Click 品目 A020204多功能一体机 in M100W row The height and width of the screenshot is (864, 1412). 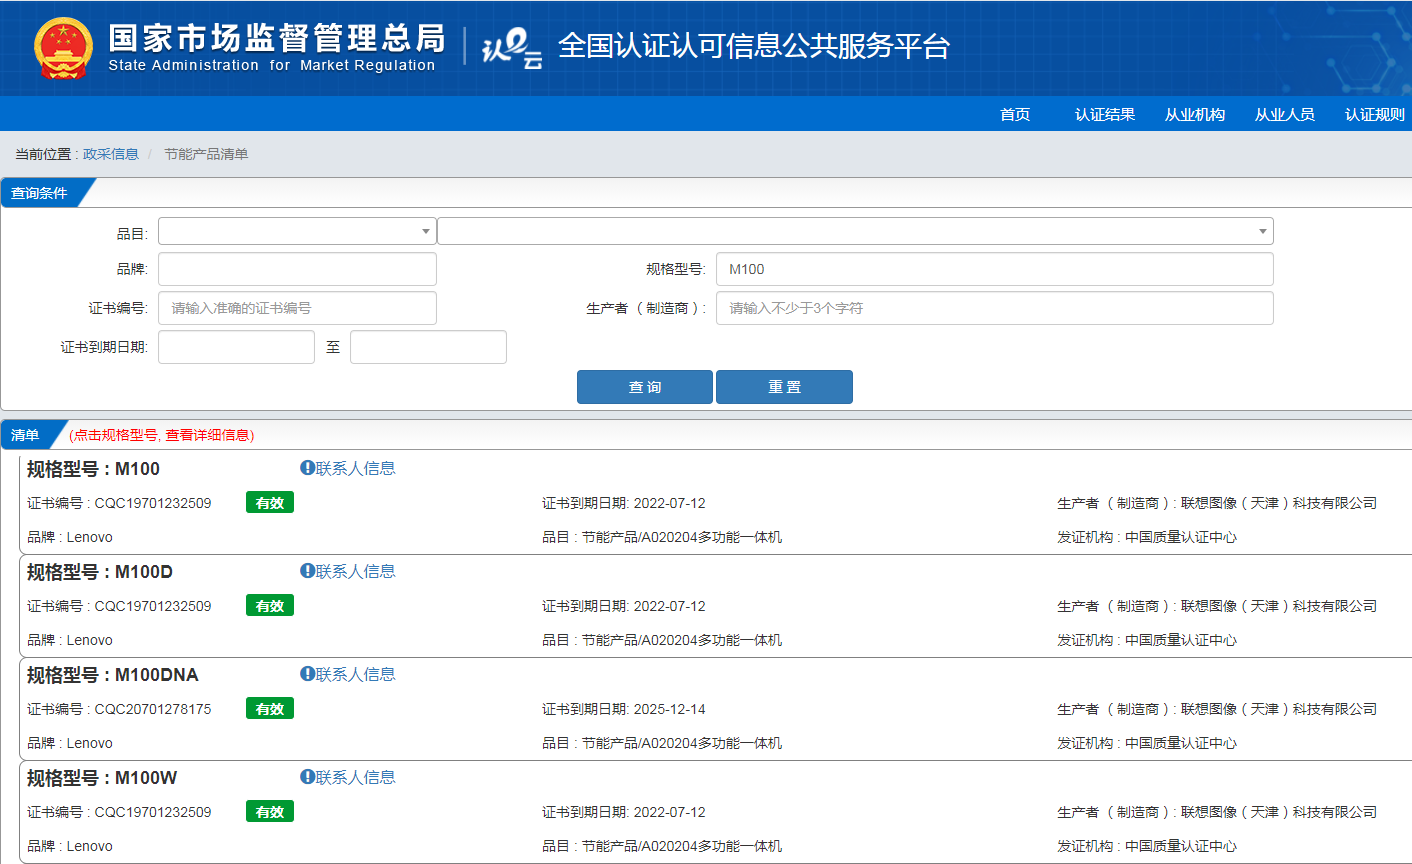[662, 846]
